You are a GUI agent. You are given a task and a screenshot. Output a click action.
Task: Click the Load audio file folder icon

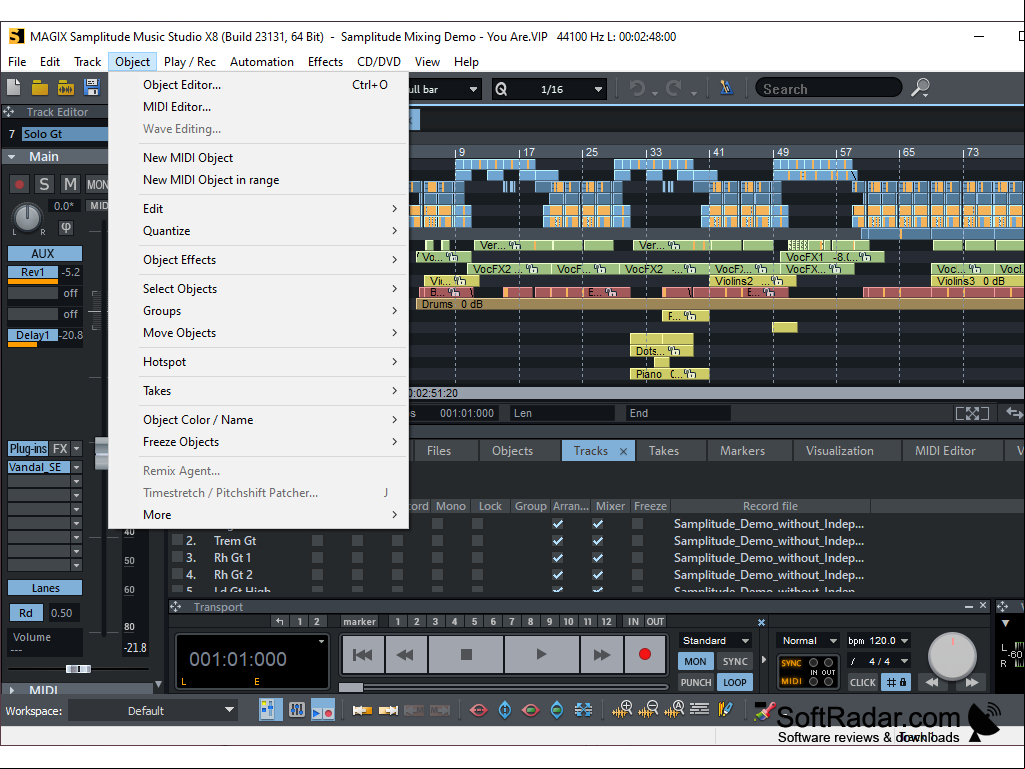[65, 88]
